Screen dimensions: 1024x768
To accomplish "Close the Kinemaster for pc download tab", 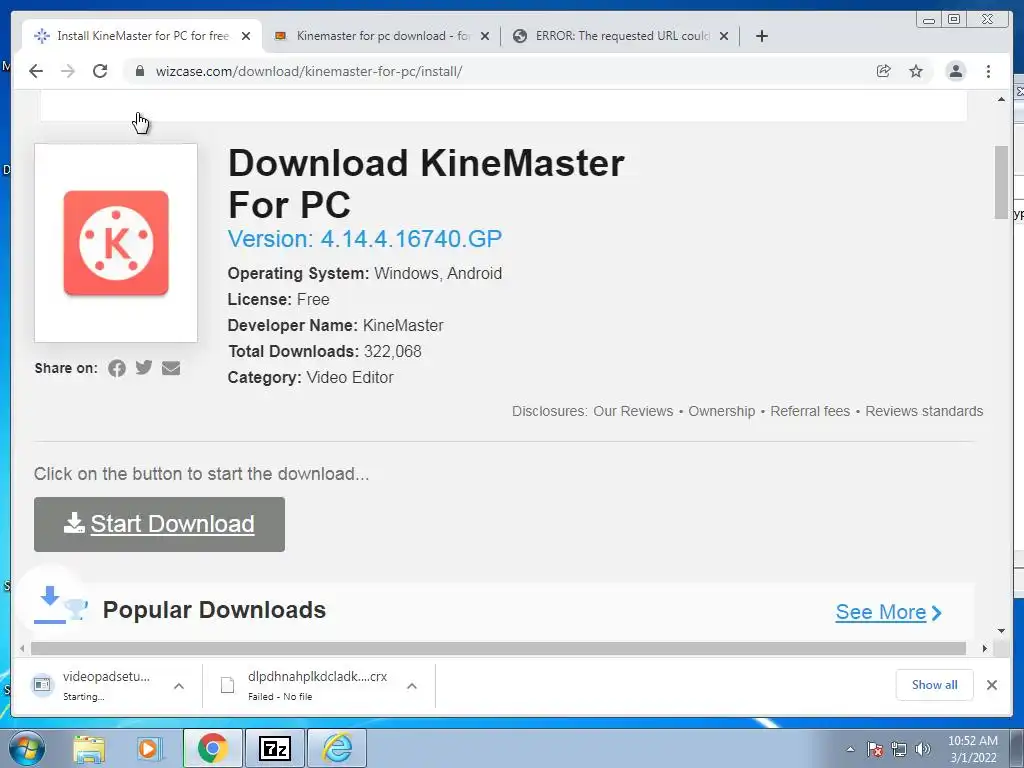I will coord(485,36).
